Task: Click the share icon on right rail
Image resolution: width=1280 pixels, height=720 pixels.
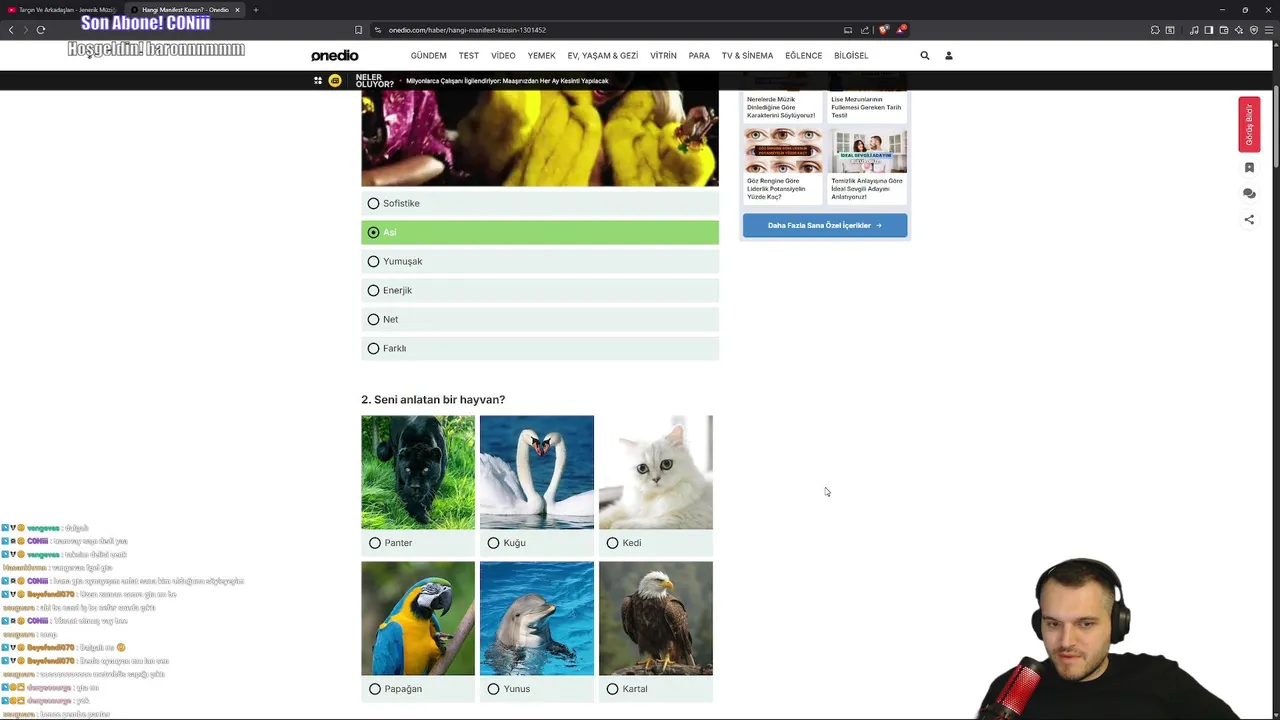Action: pyautogui.click(x=1249, y=220)
